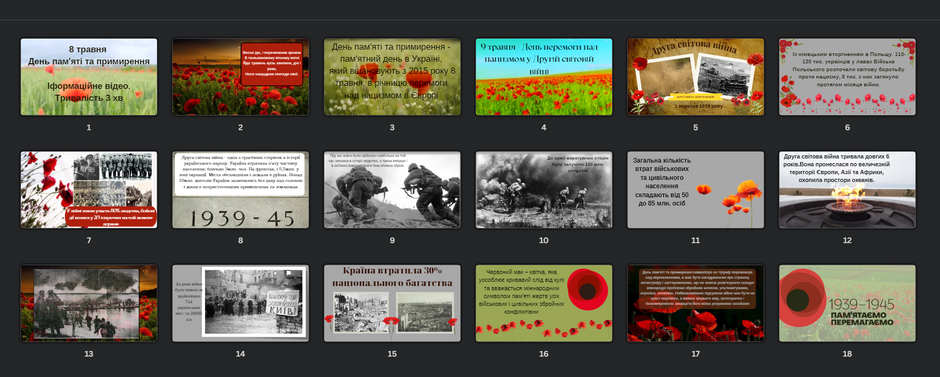Select slide 8 showing '1939 - 45'
Screen dimensions: 940x377
pos(240,190)
